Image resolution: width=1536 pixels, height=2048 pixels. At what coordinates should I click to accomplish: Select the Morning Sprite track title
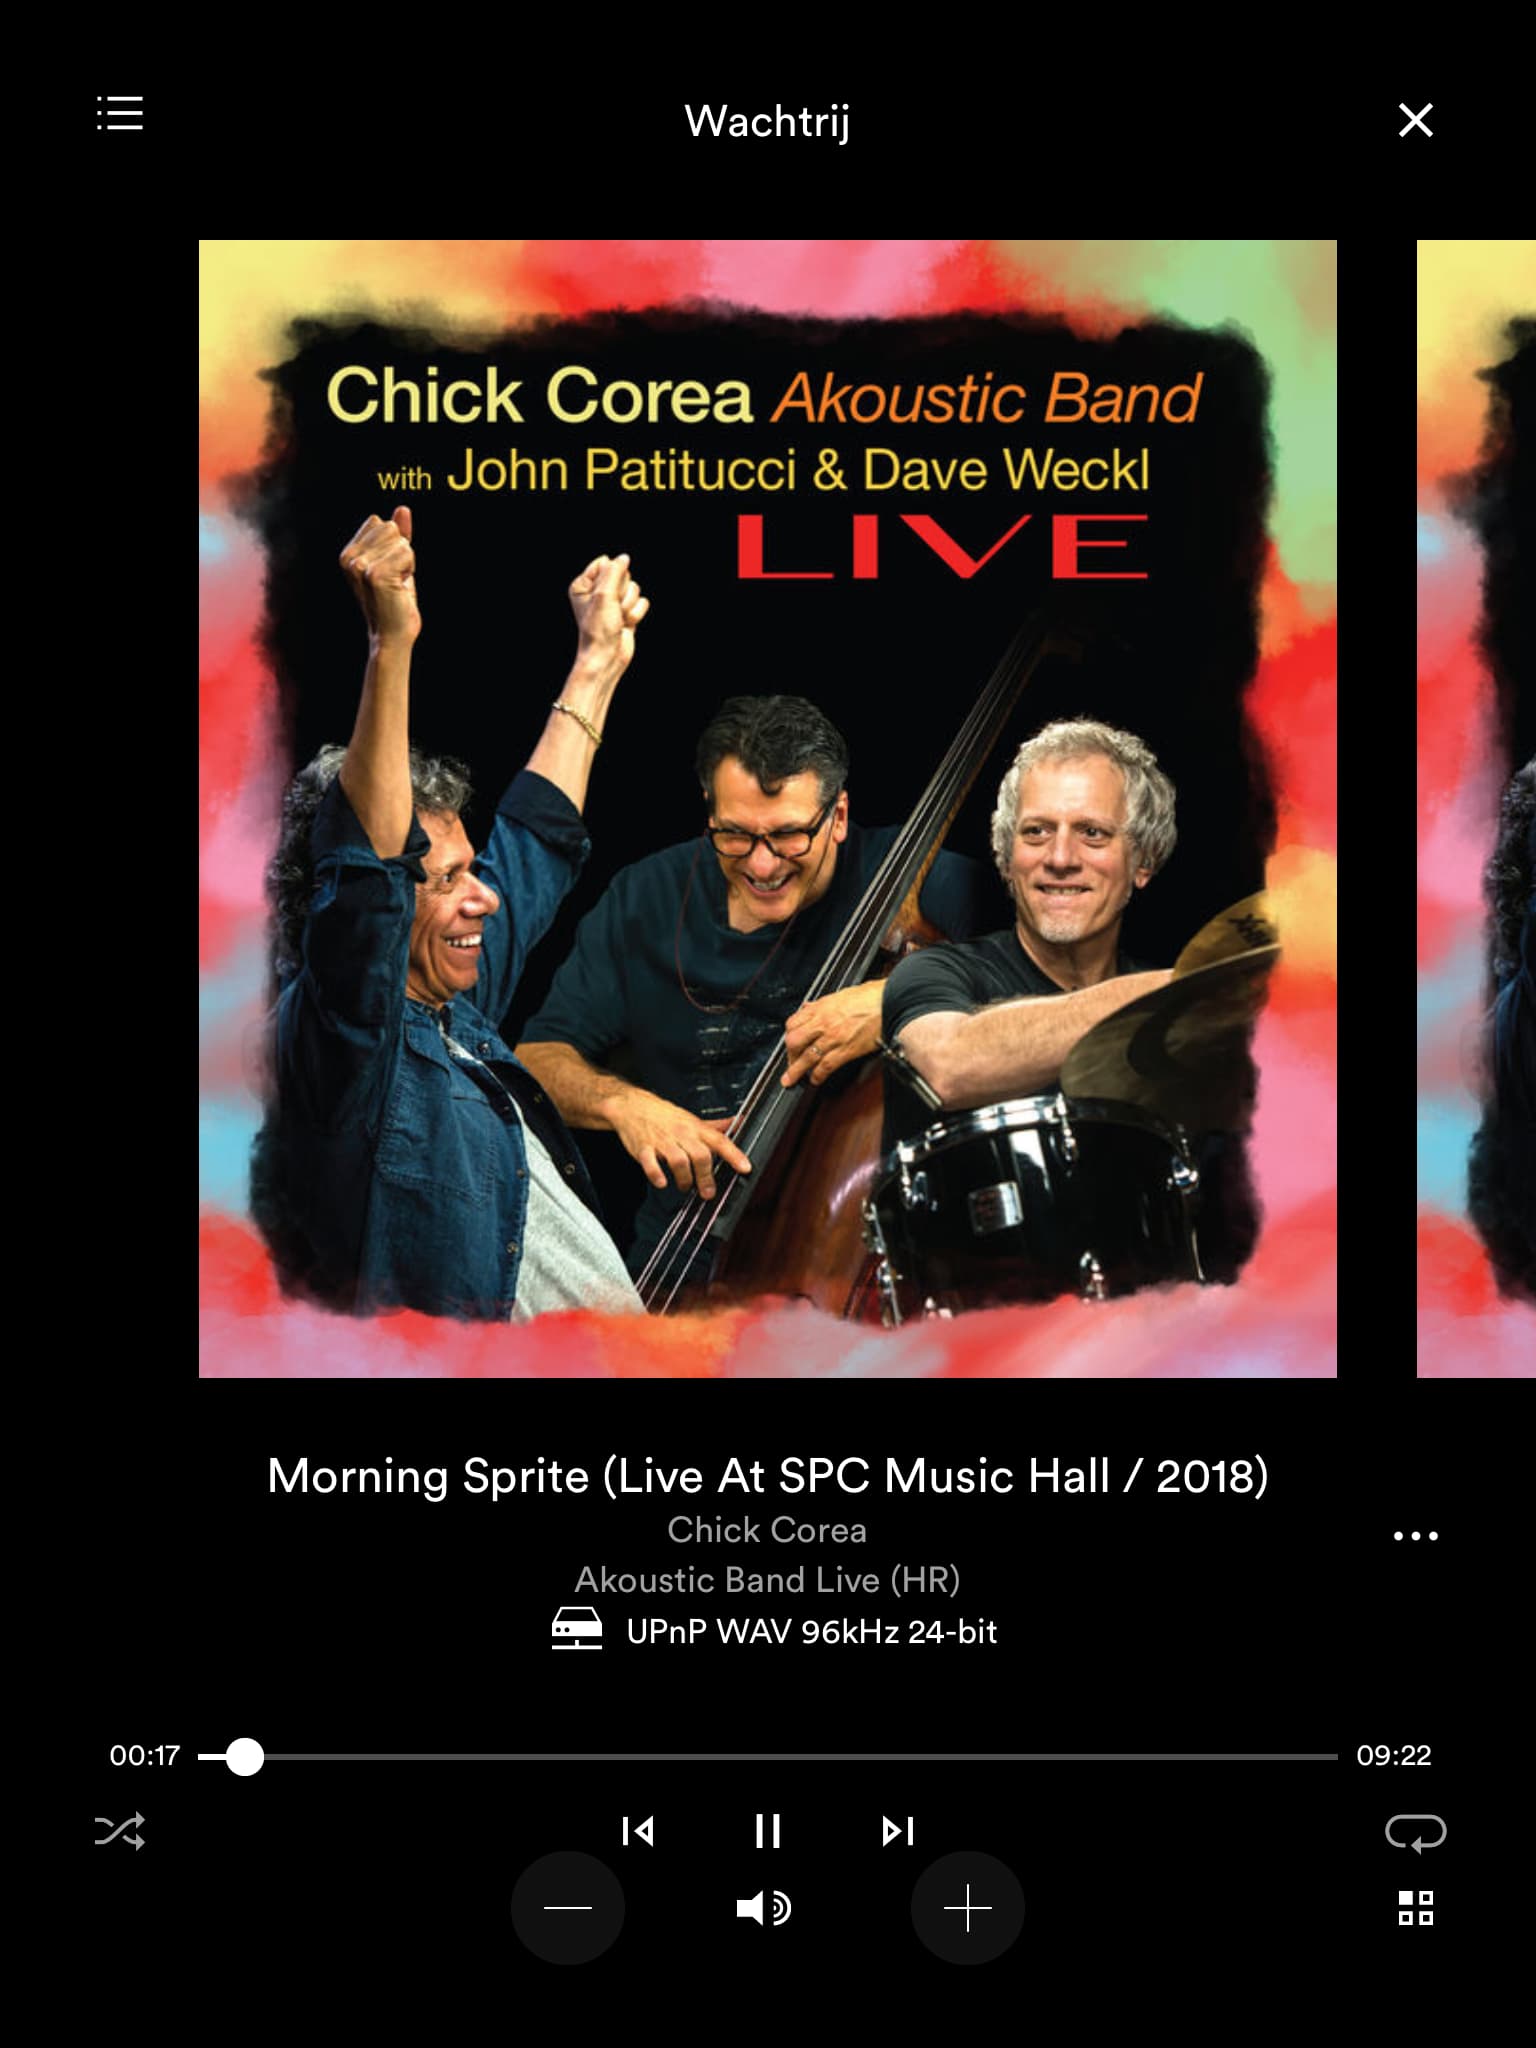point(768,1476)
